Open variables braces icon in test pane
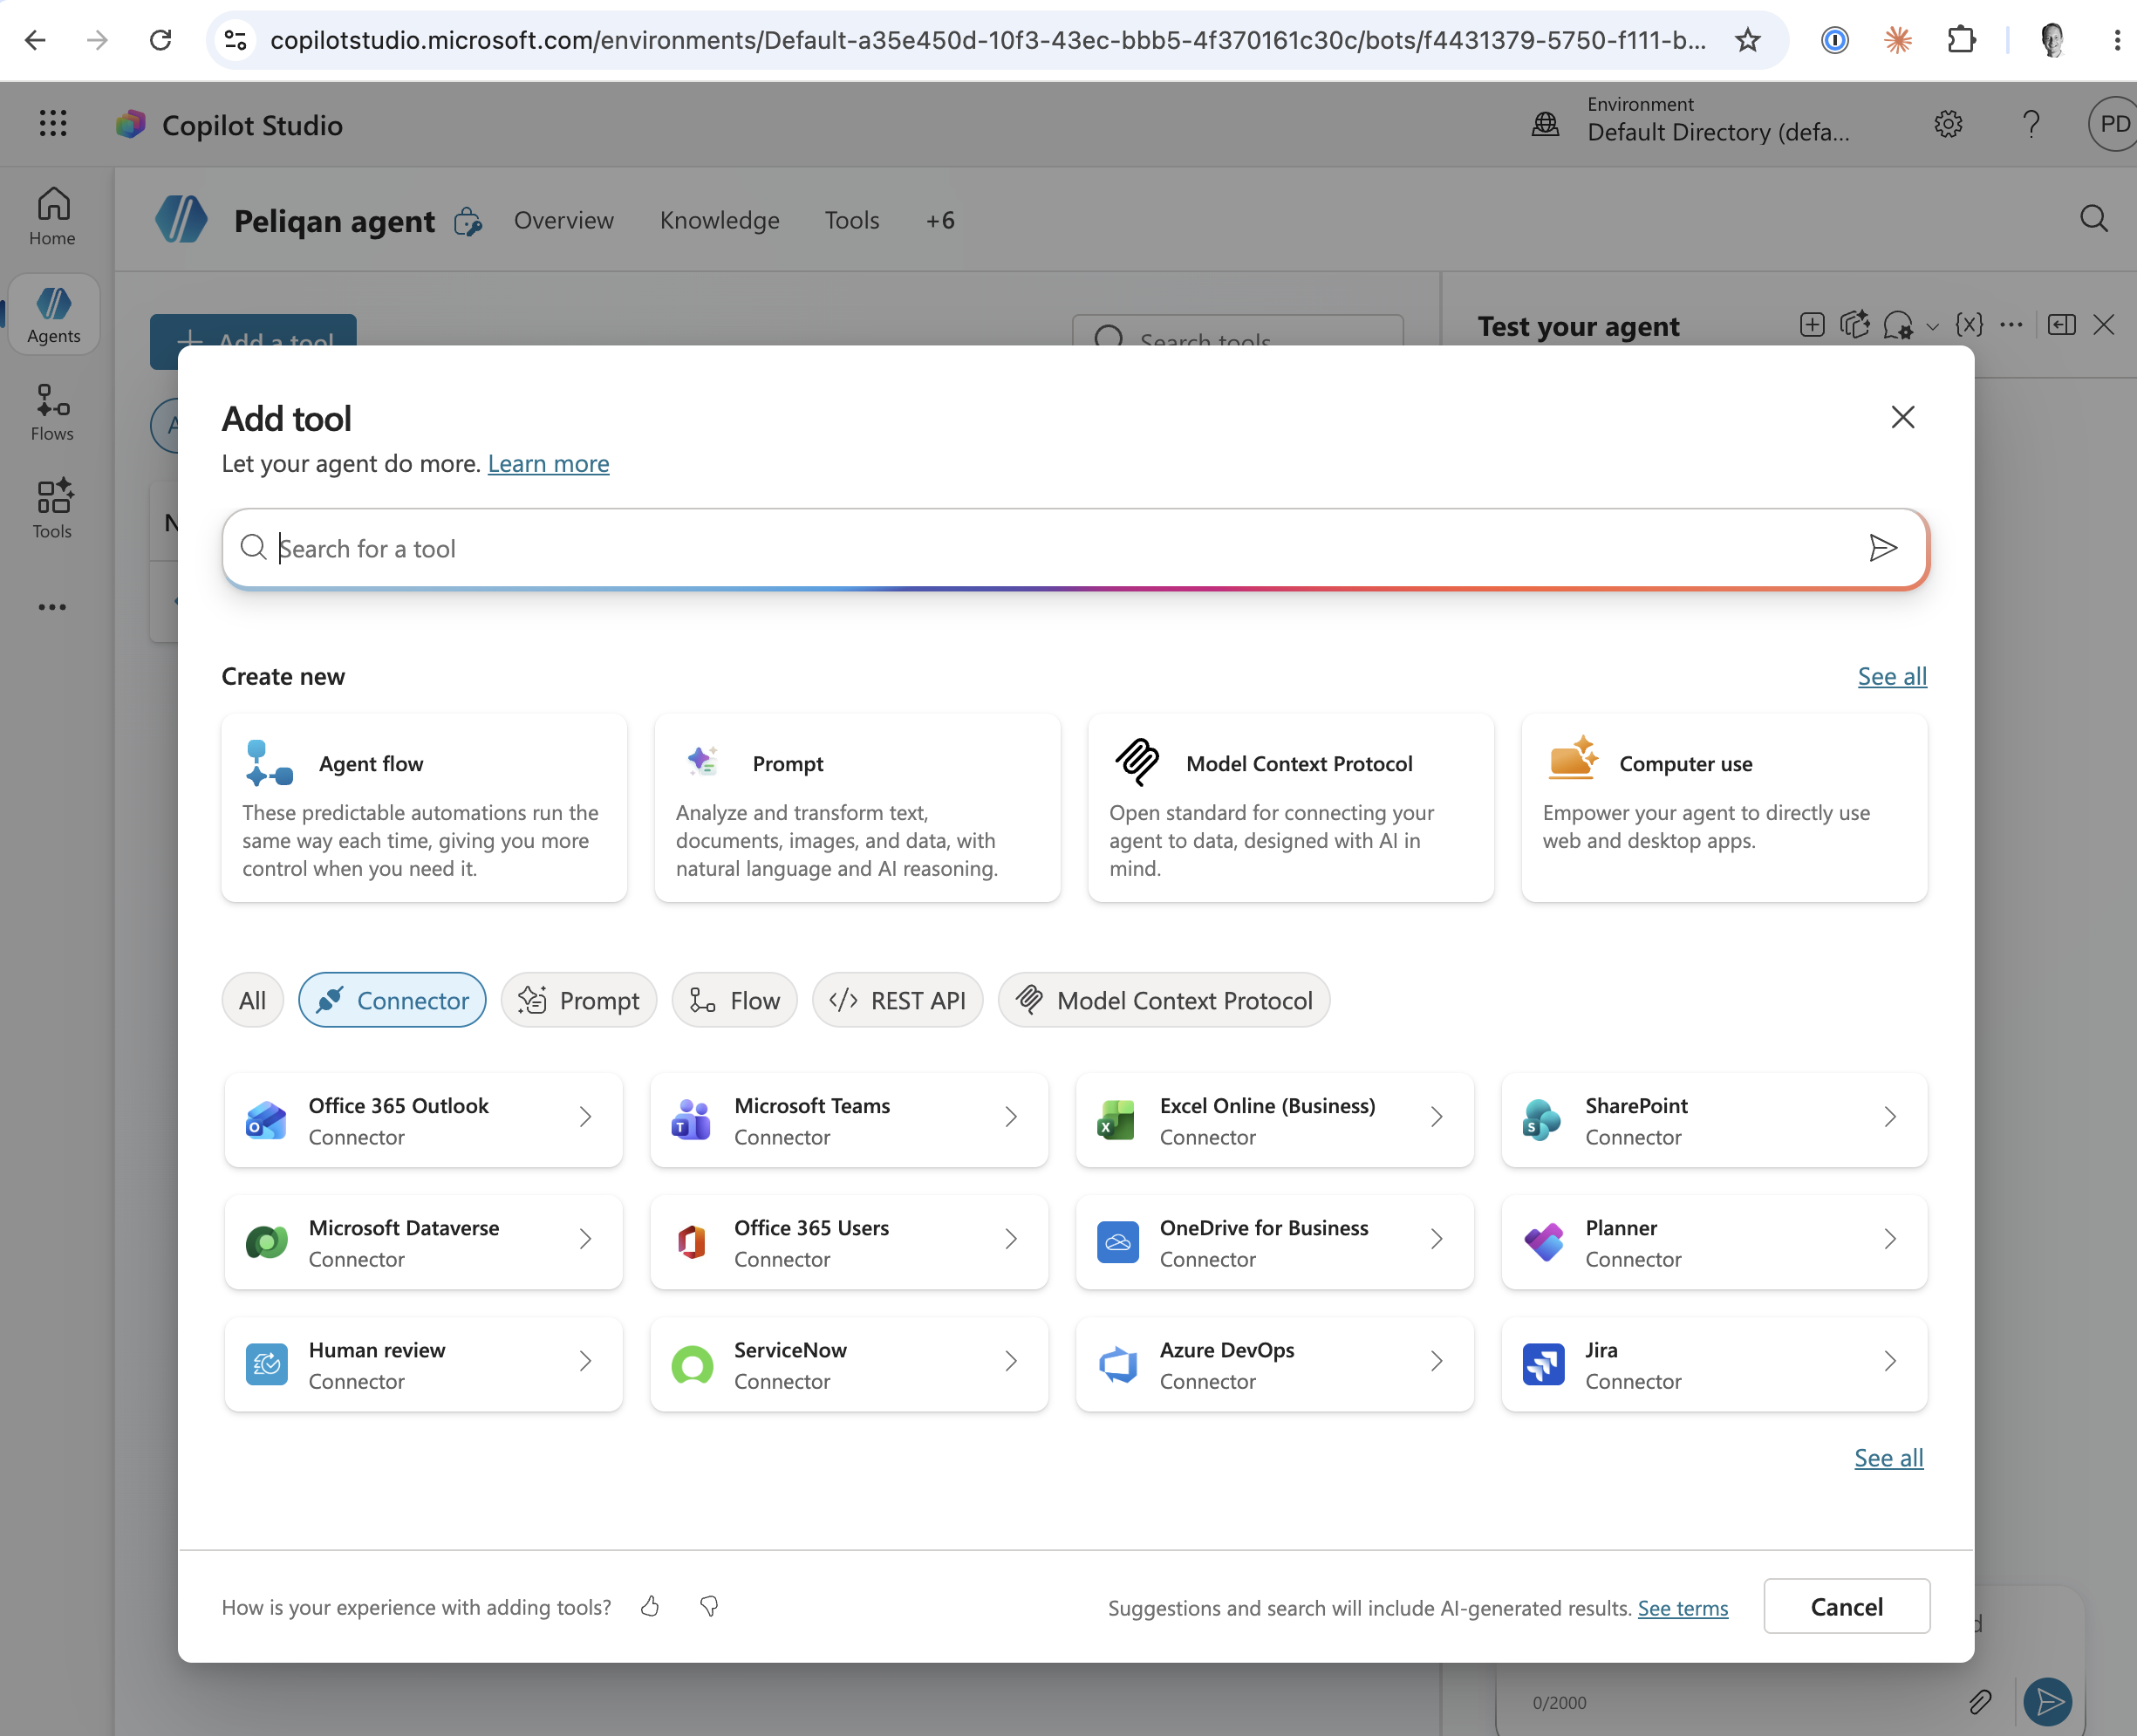 (1968, 325)
